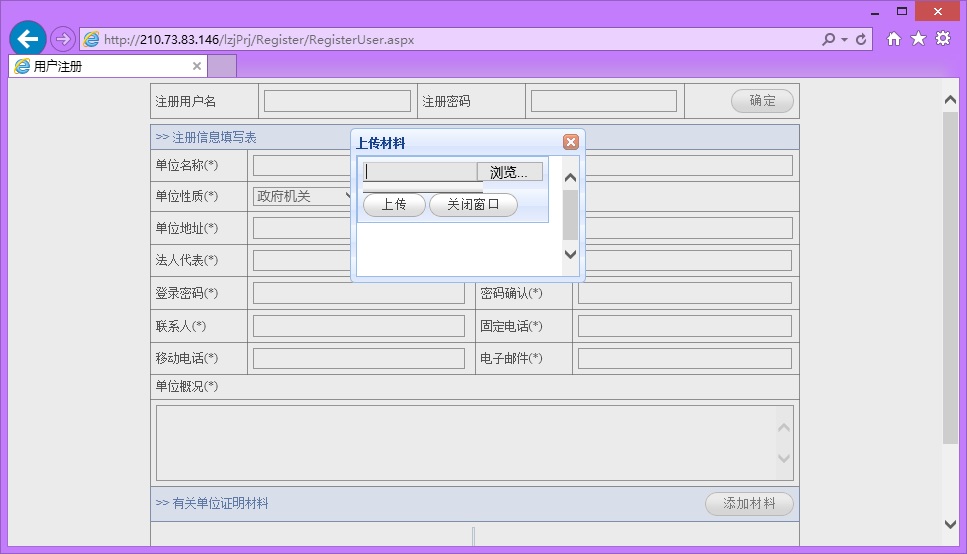967x554 pixels.
Task: Click the page scrollbar up arrow
Action: tap(950, 99)
